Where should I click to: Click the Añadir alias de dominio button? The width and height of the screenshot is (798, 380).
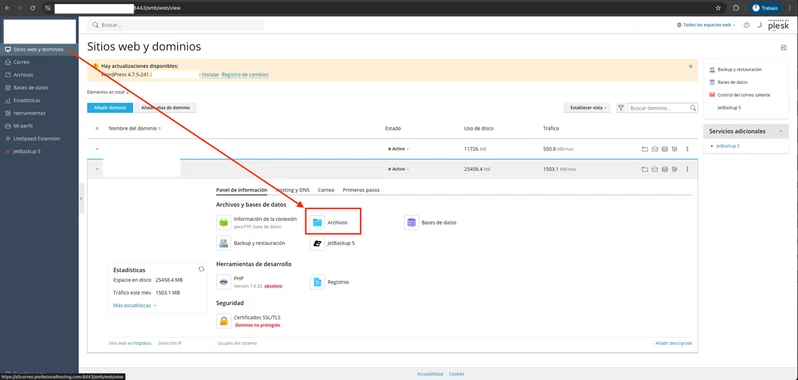(165, 108)
